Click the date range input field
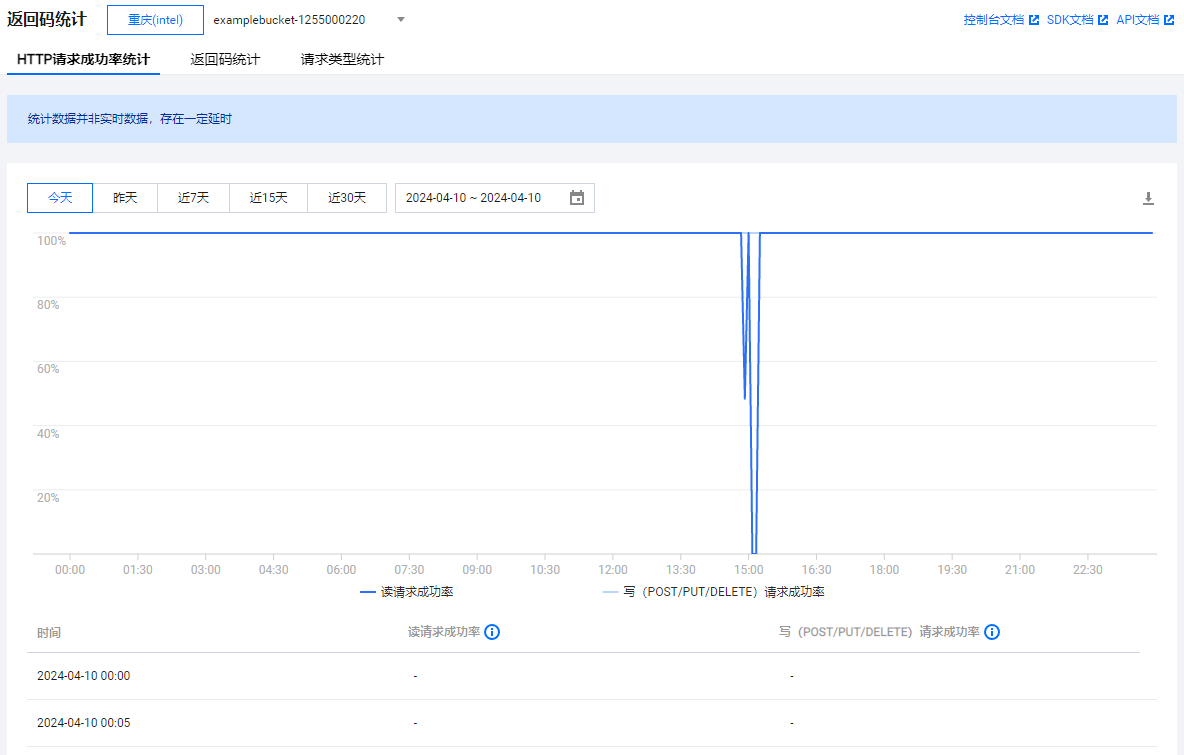The height and width of the screenshot is (755, 1184). click(480, 198)
